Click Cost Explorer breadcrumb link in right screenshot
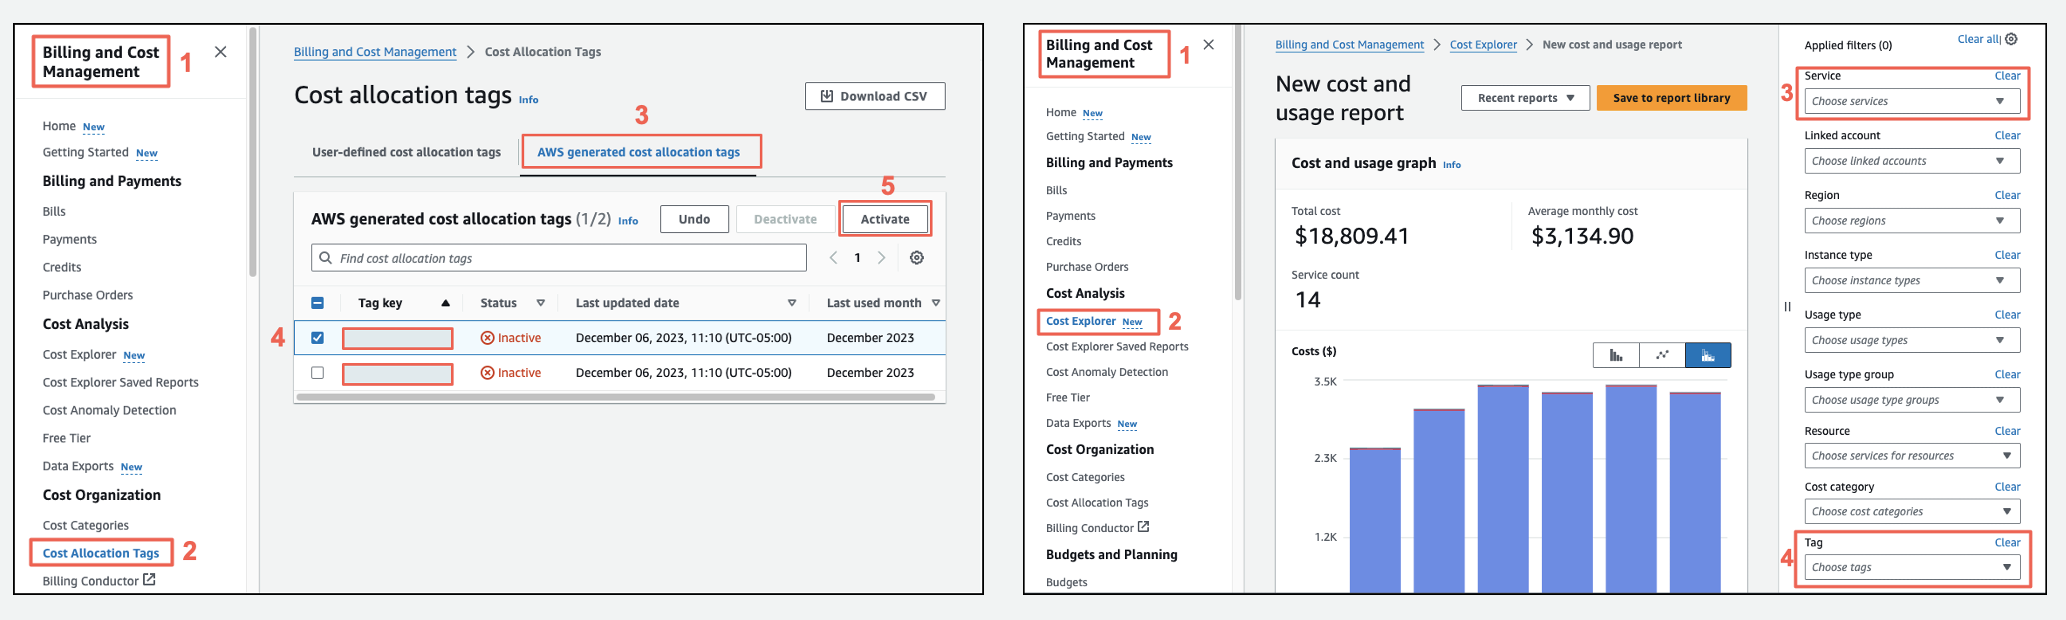This screenshot has width=2066, height=620. pyautogui.click(x=1483, y=45)
